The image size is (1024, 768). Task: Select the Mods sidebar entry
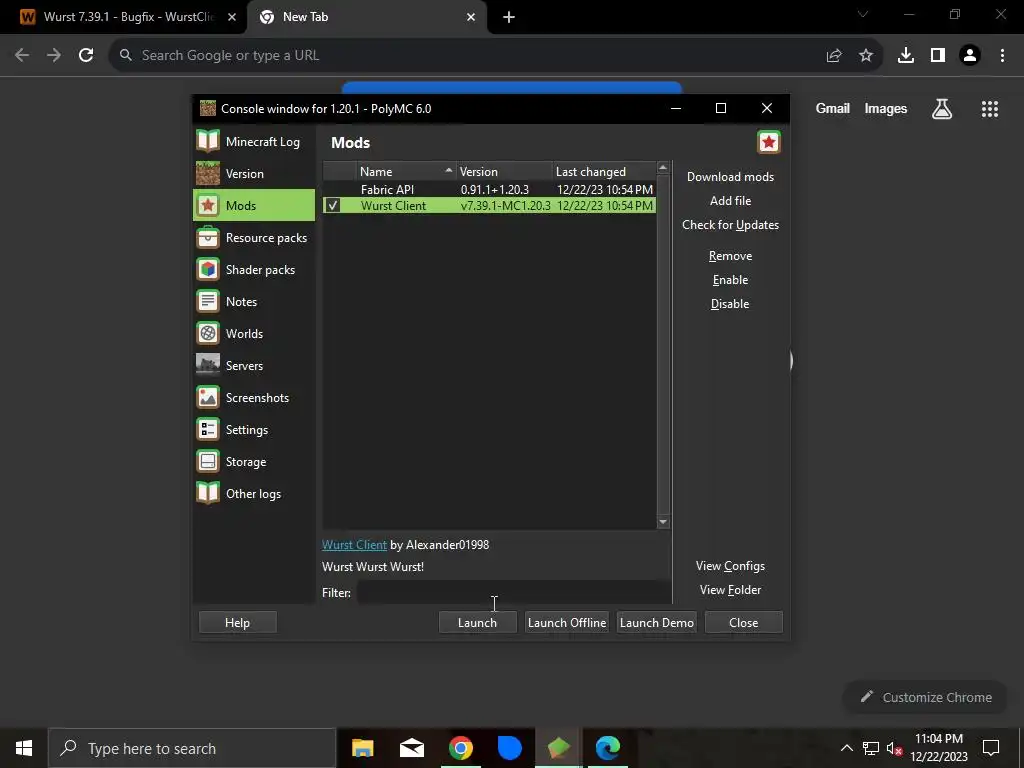point(254,205)
